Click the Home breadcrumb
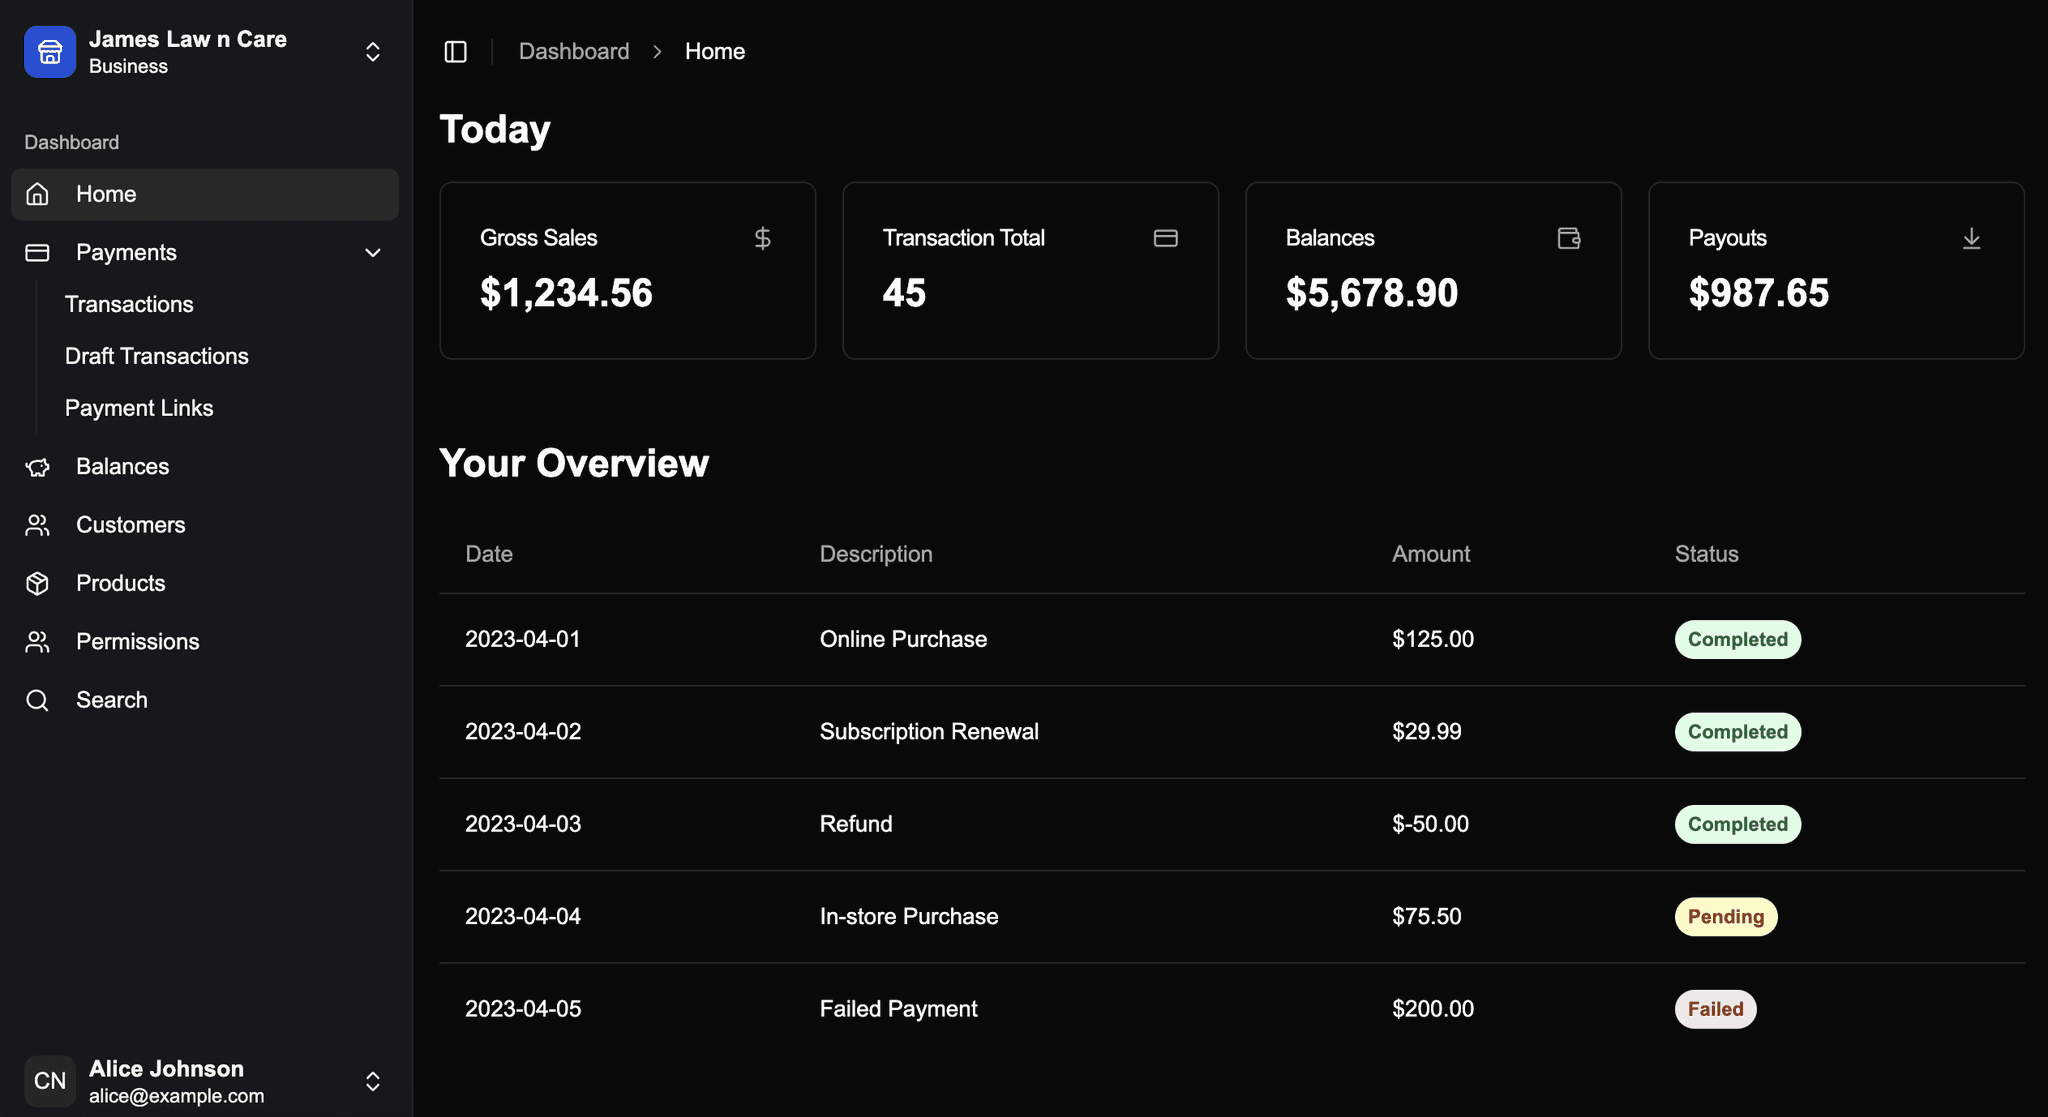Viewport: 2048px width, 1117px height. (x=715, y=52)
